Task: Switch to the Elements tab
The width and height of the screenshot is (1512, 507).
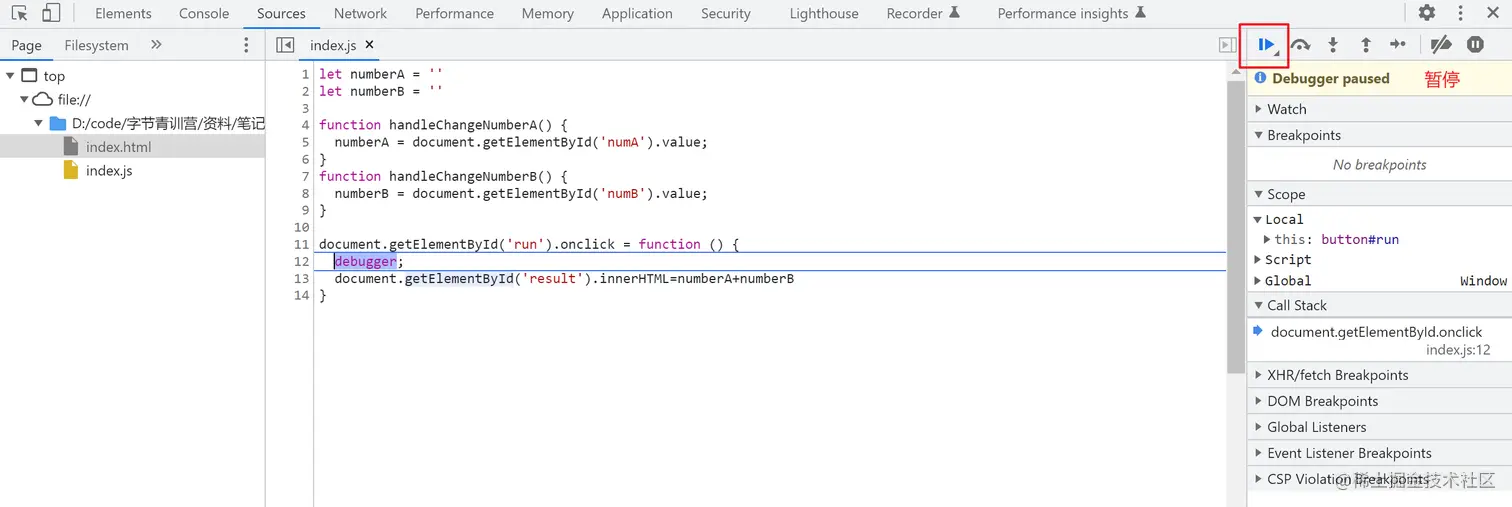Action: coord(123,13)
